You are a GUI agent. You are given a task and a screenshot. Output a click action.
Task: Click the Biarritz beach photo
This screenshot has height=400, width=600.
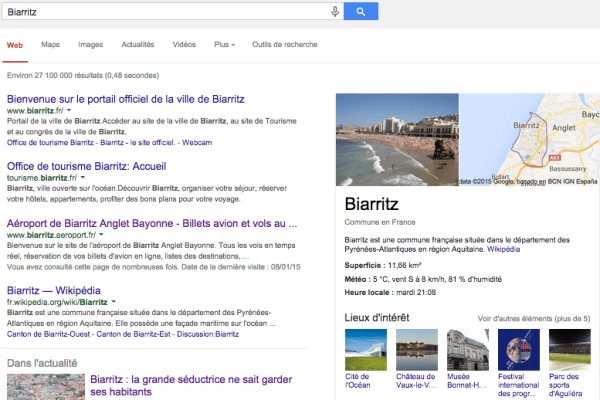point(397,140)
